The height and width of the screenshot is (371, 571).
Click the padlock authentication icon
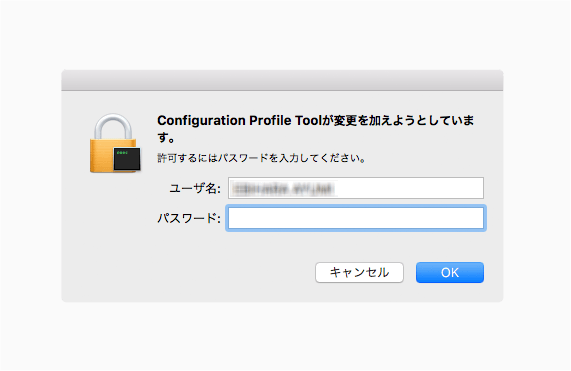[115, 143]
